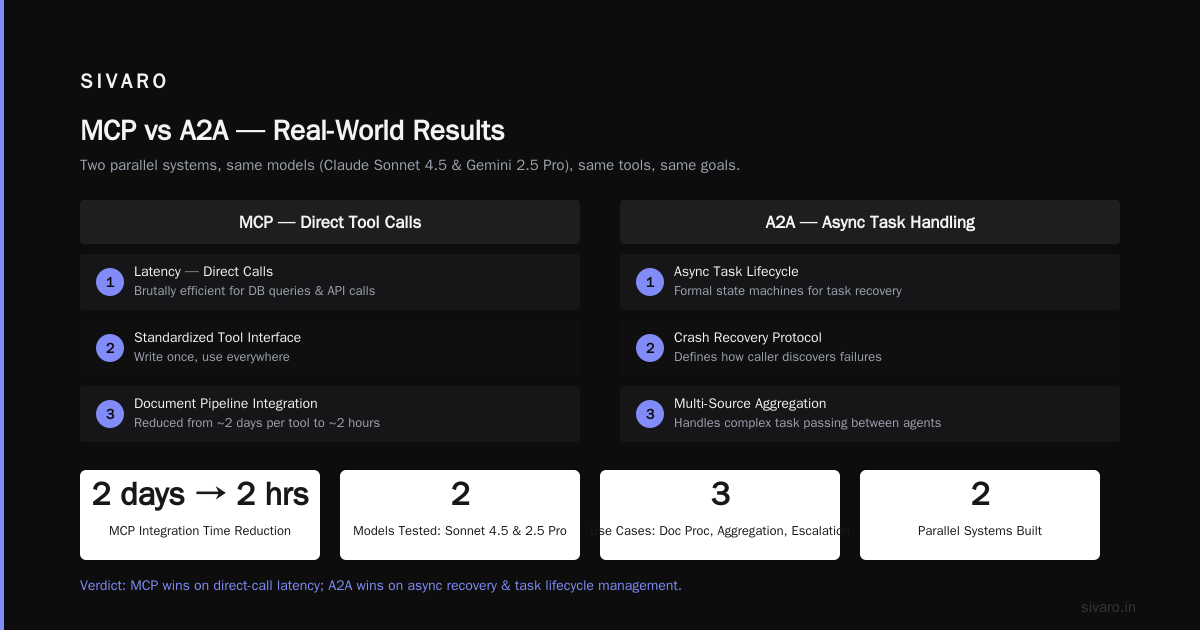Click 'Reduced from ~2 days per tool to ~2 hours'
The image size is (1200, 630).
click(257, 423)
